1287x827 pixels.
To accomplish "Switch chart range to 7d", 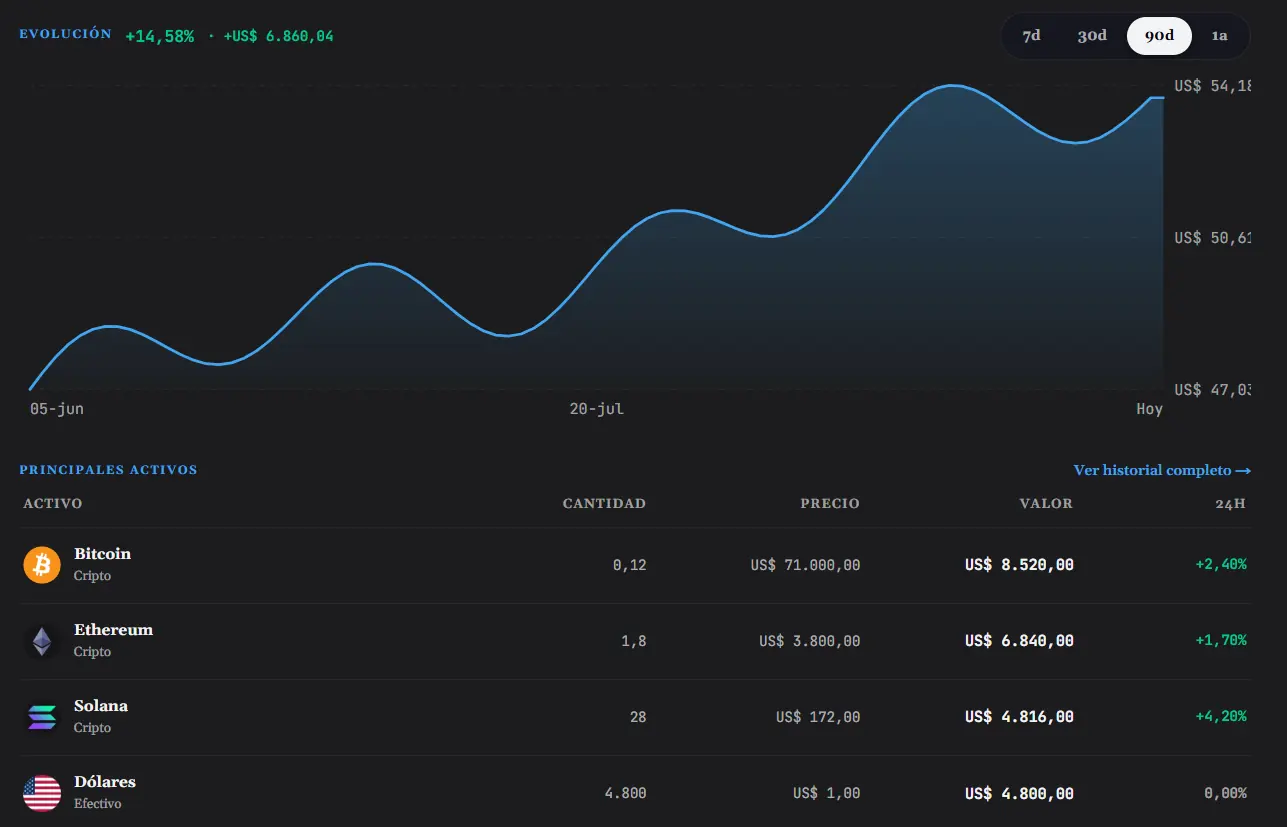I will coord(1031,36).
